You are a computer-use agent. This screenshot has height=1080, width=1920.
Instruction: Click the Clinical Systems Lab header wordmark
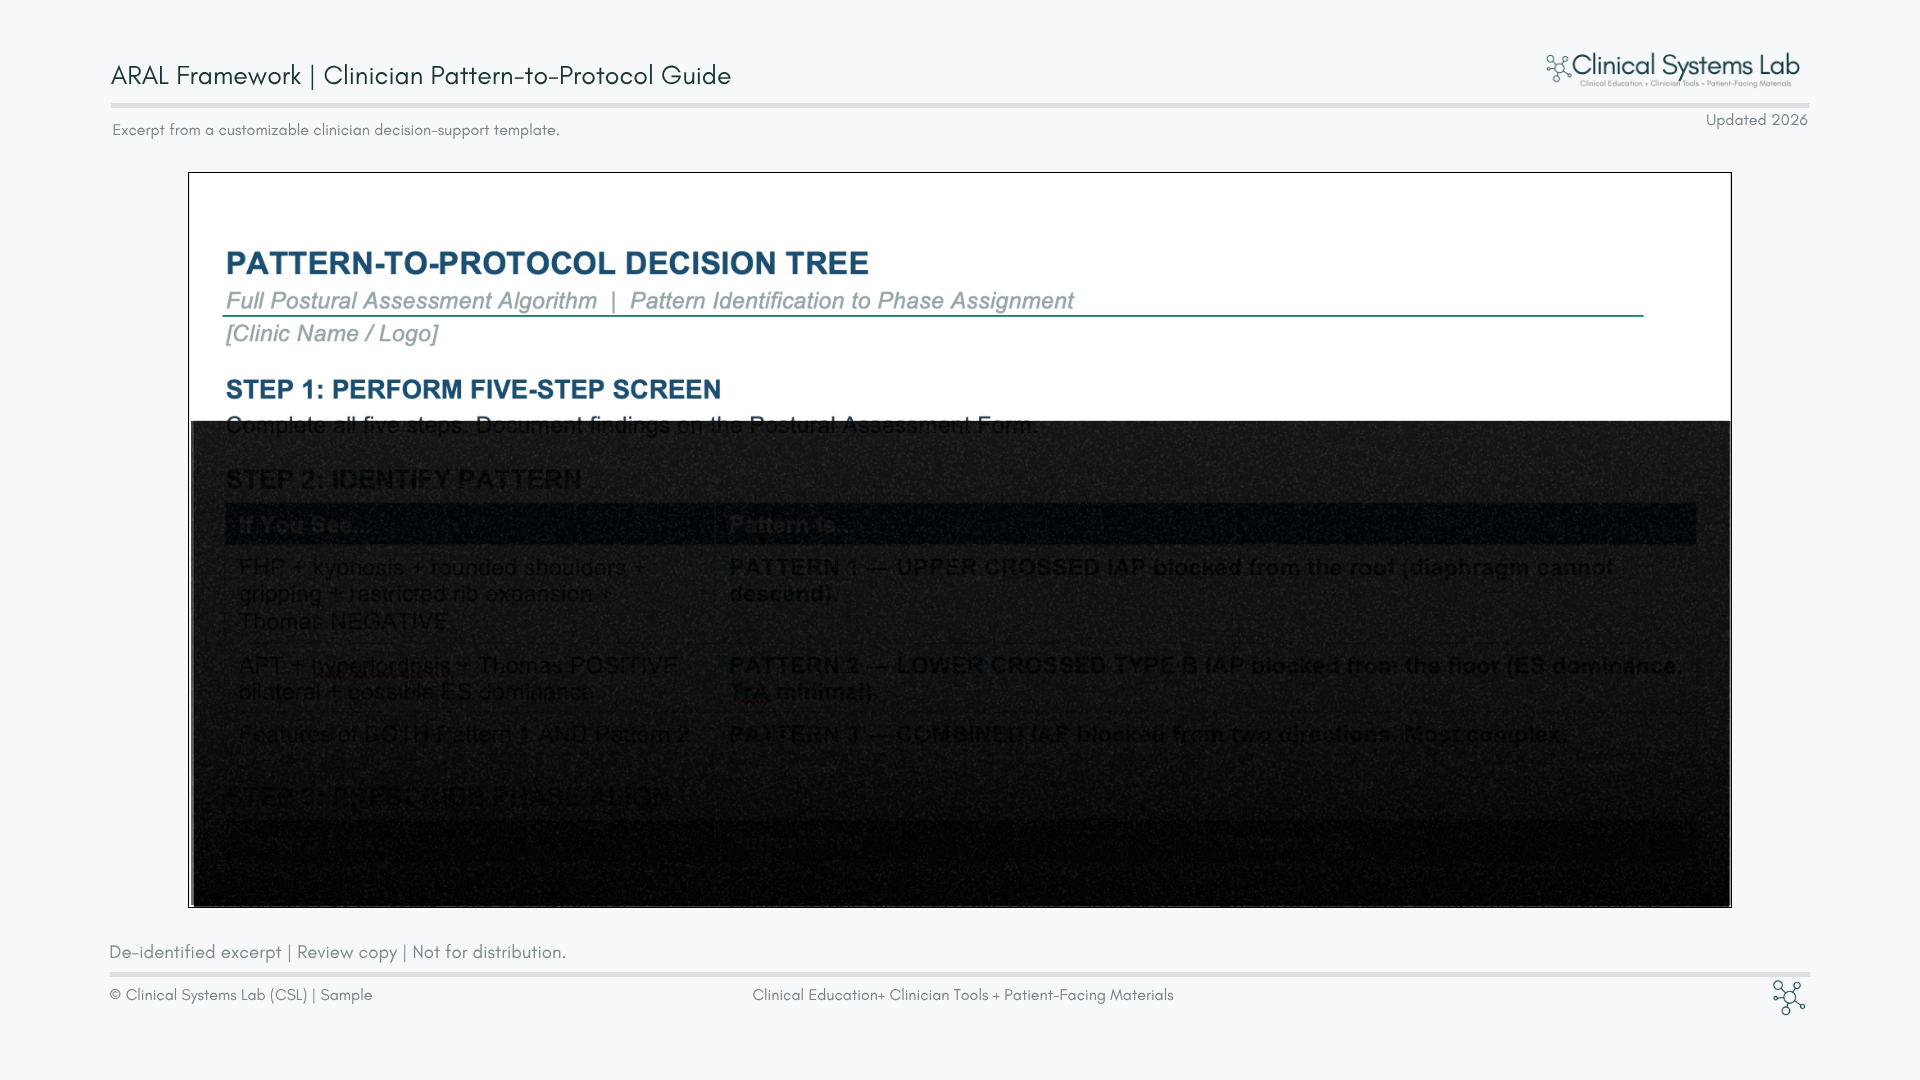[1685, 67]
